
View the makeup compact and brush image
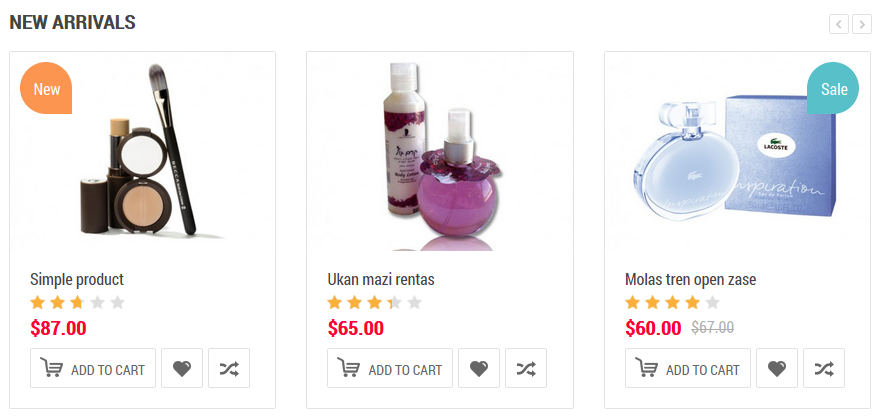click(x=143, y=151)
